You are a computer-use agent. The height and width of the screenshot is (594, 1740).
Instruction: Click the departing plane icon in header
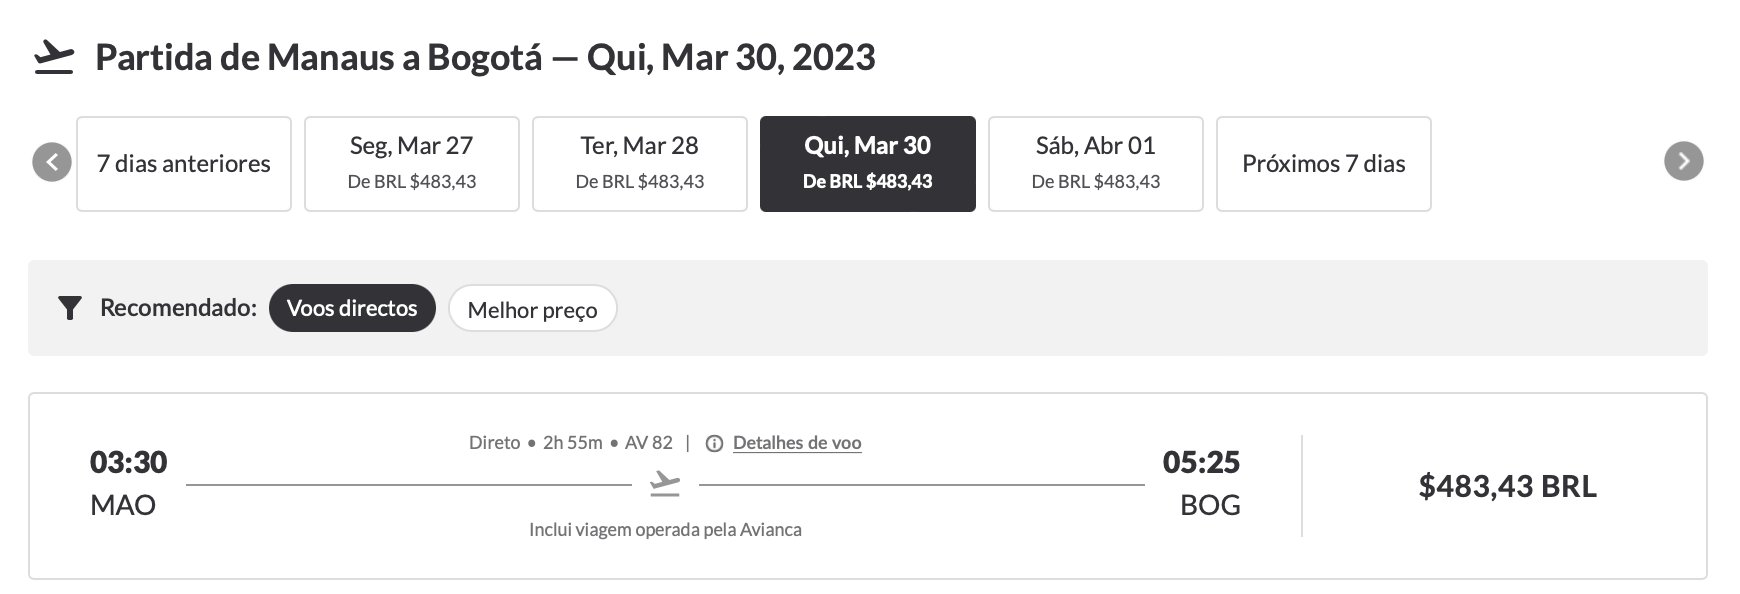pos(54,58)
